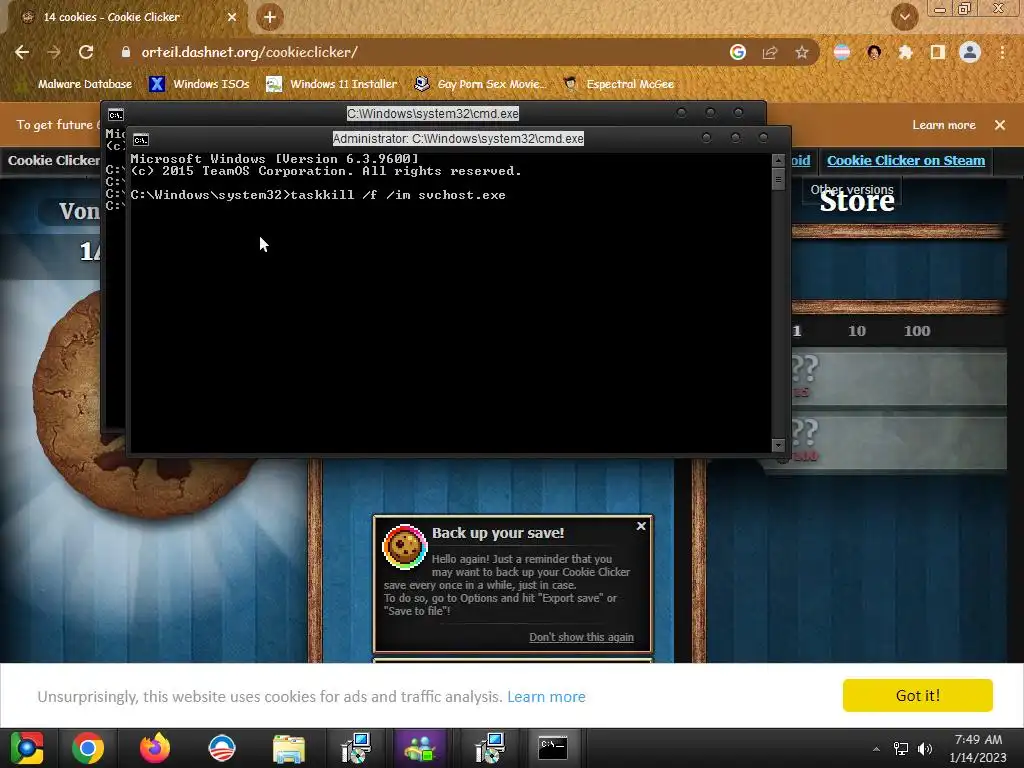Launch Chrome from the taskbar
1024x768 pixels.
click(x=88, y=748)
